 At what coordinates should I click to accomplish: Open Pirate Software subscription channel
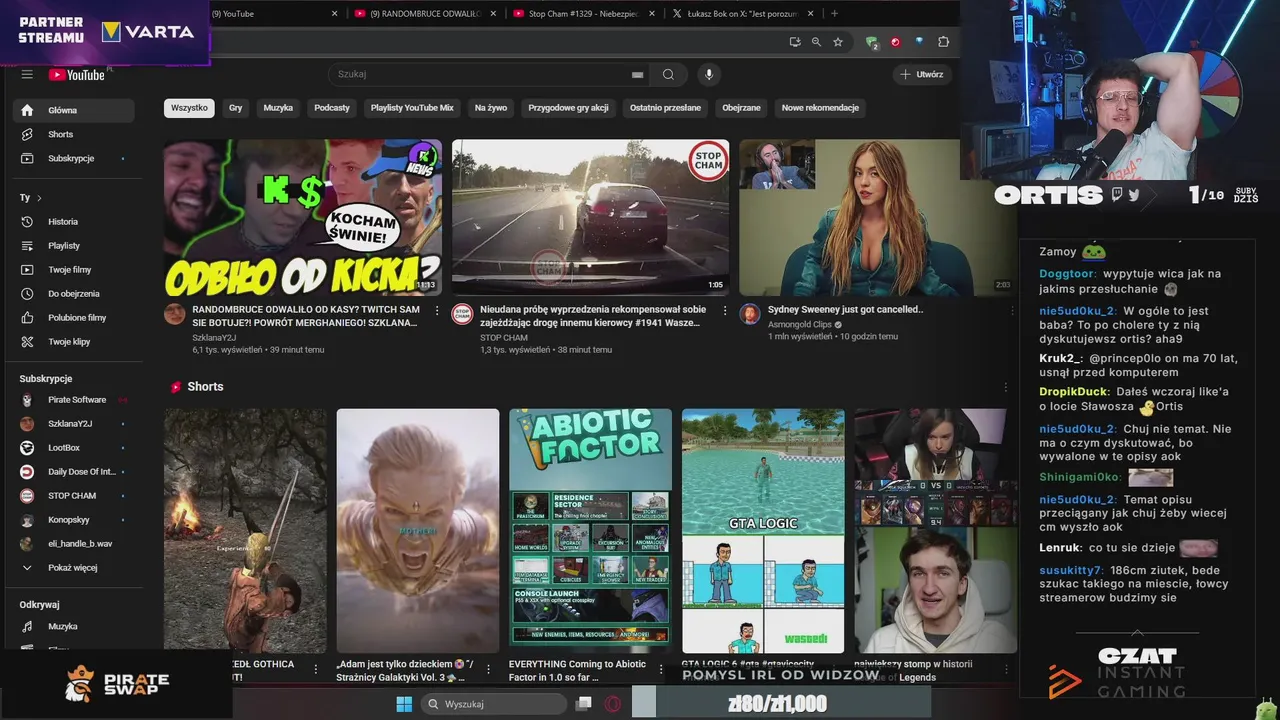coord(74,400)
